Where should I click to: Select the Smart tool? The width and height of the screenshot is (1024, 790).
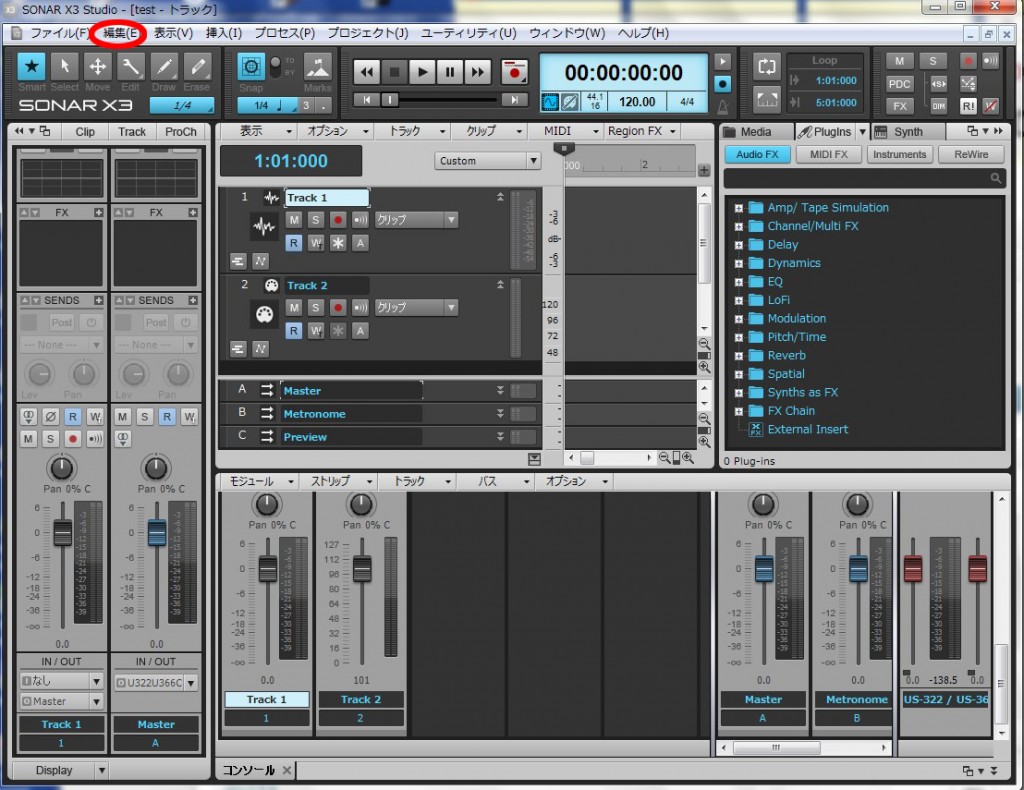[x=31, y=67]
